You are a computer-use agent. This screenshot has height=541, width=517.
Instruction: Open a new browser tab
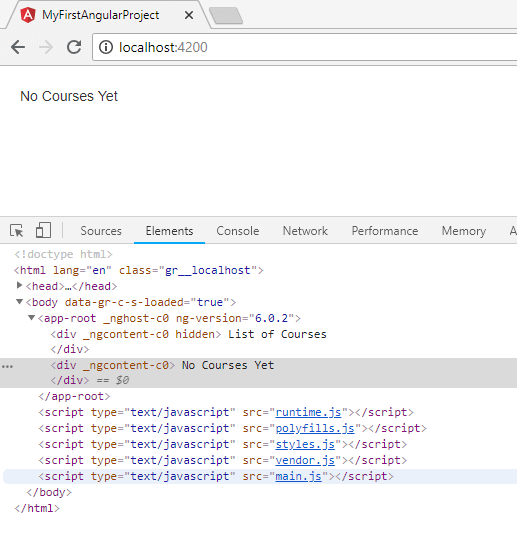coord(226,16)
